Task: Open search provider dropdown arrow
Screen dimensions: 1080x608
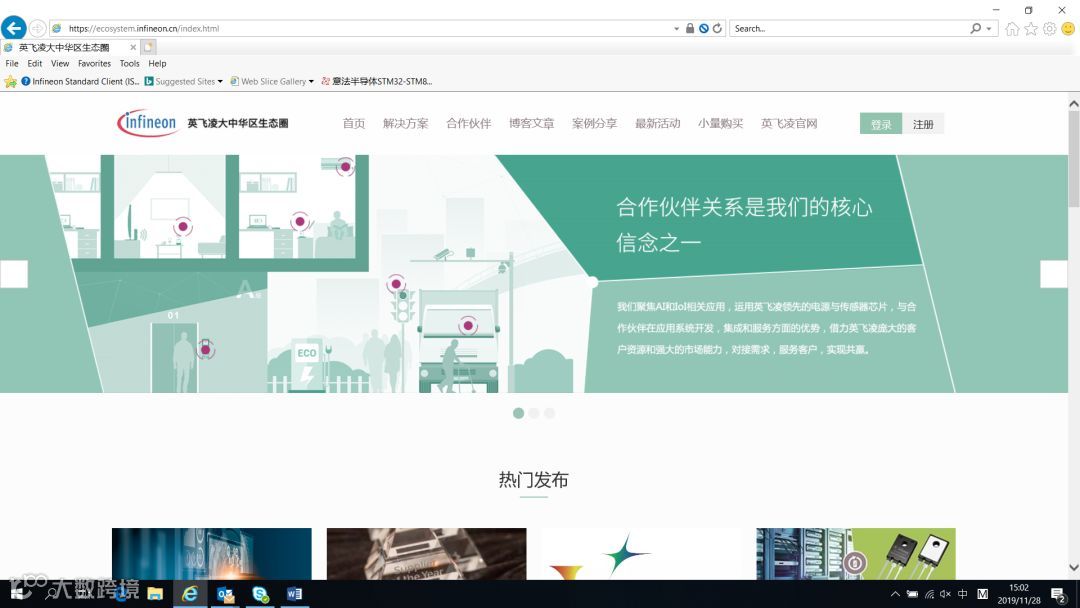Action: point(989,29)
